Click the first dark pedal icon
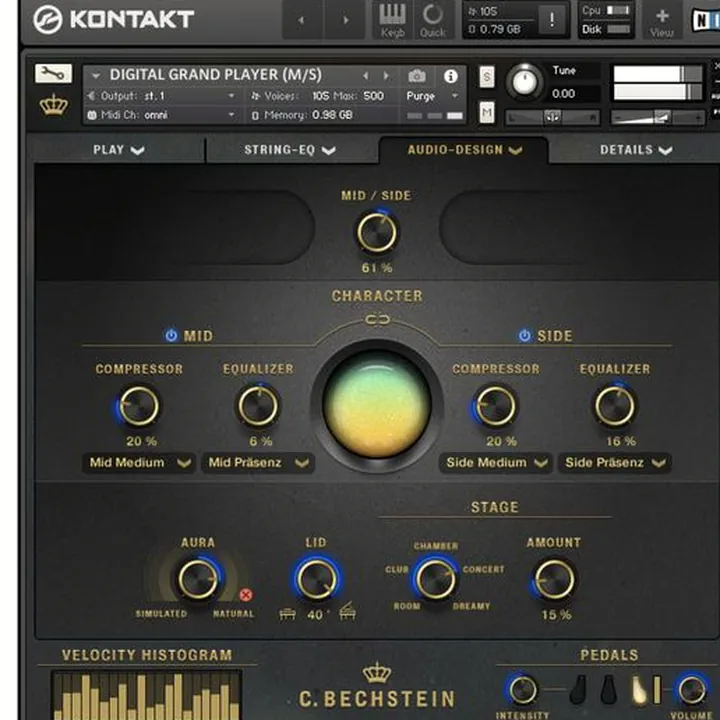Viewport: 720px width, 720px height. [x=579, y=689]
